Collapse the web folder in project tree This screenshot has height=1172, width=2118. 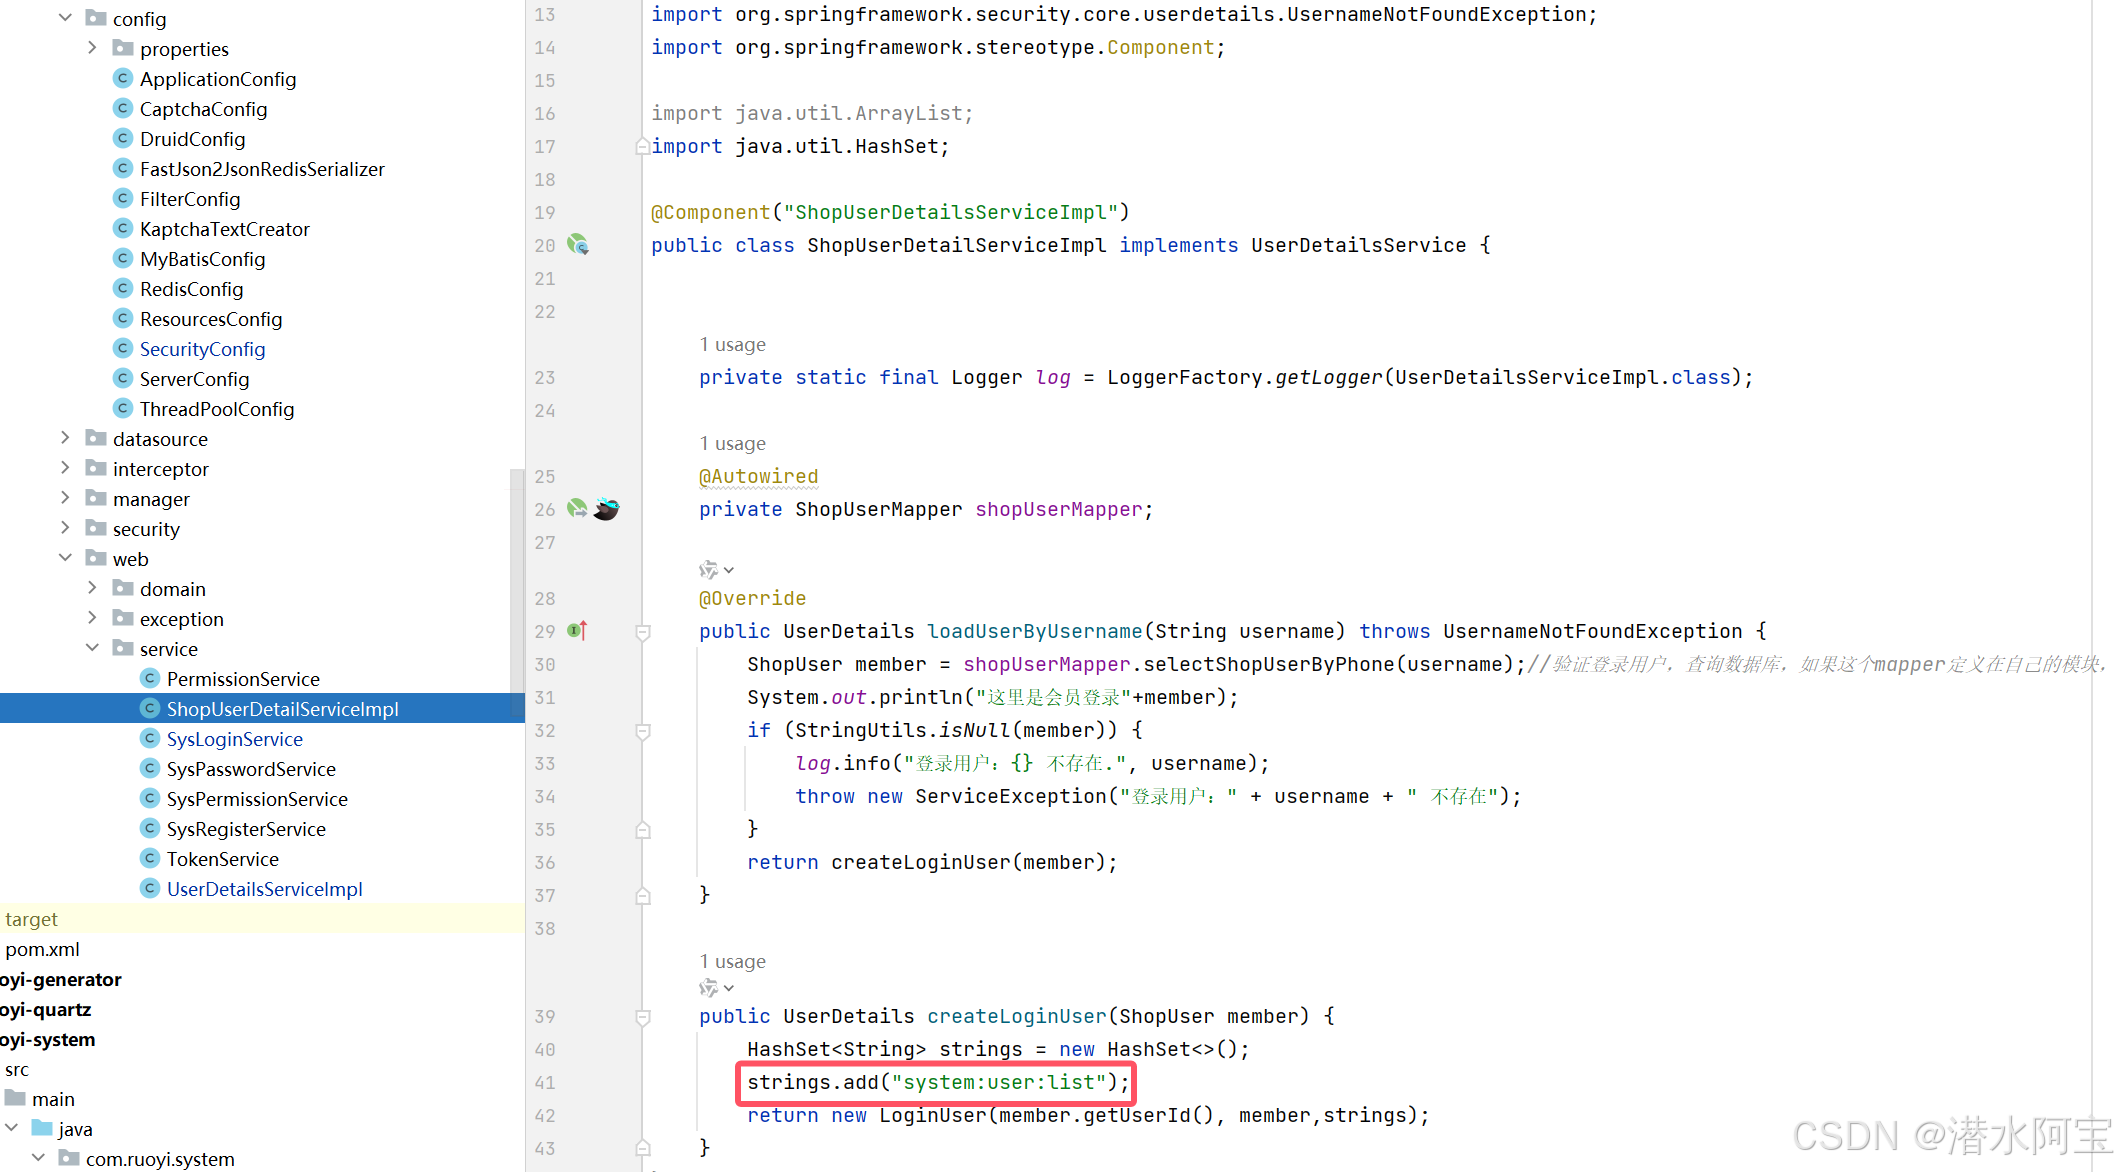65,558
